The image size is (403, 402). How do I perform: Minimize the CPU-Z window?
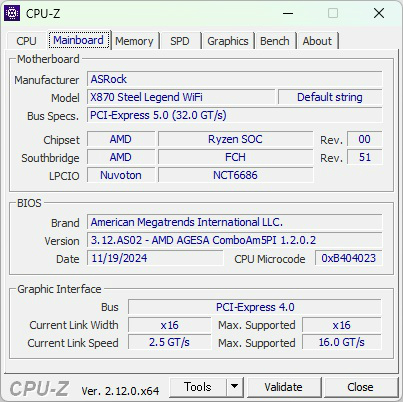(x=288, y=13)
